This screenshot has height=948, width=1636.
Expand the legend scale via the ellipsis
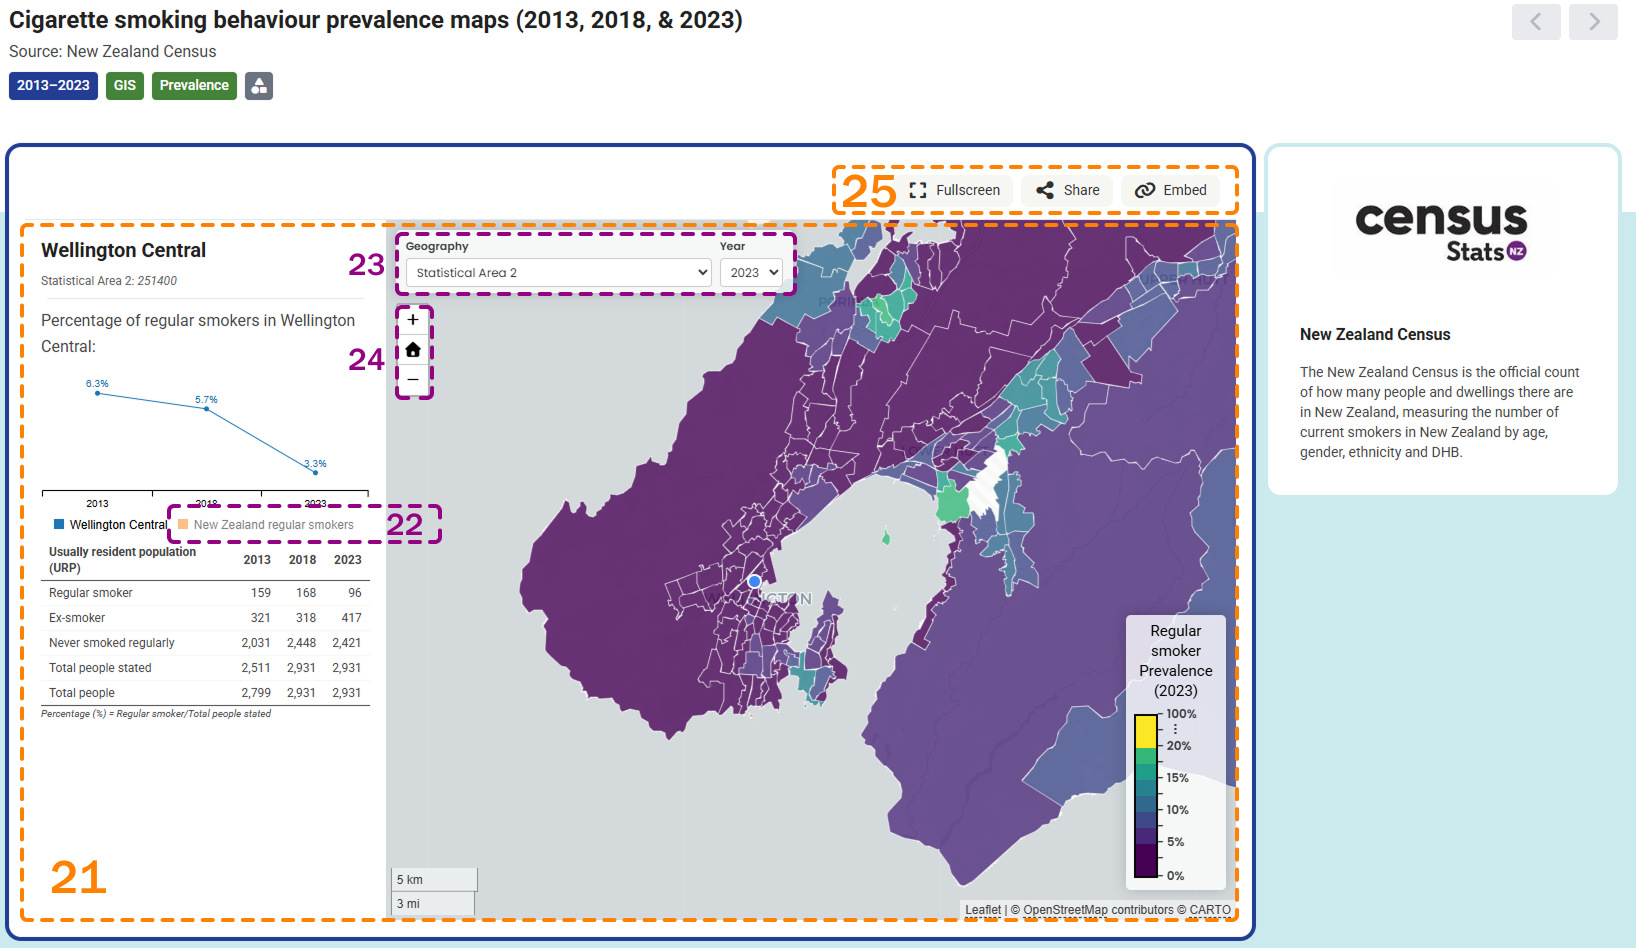coord(1174,728)
